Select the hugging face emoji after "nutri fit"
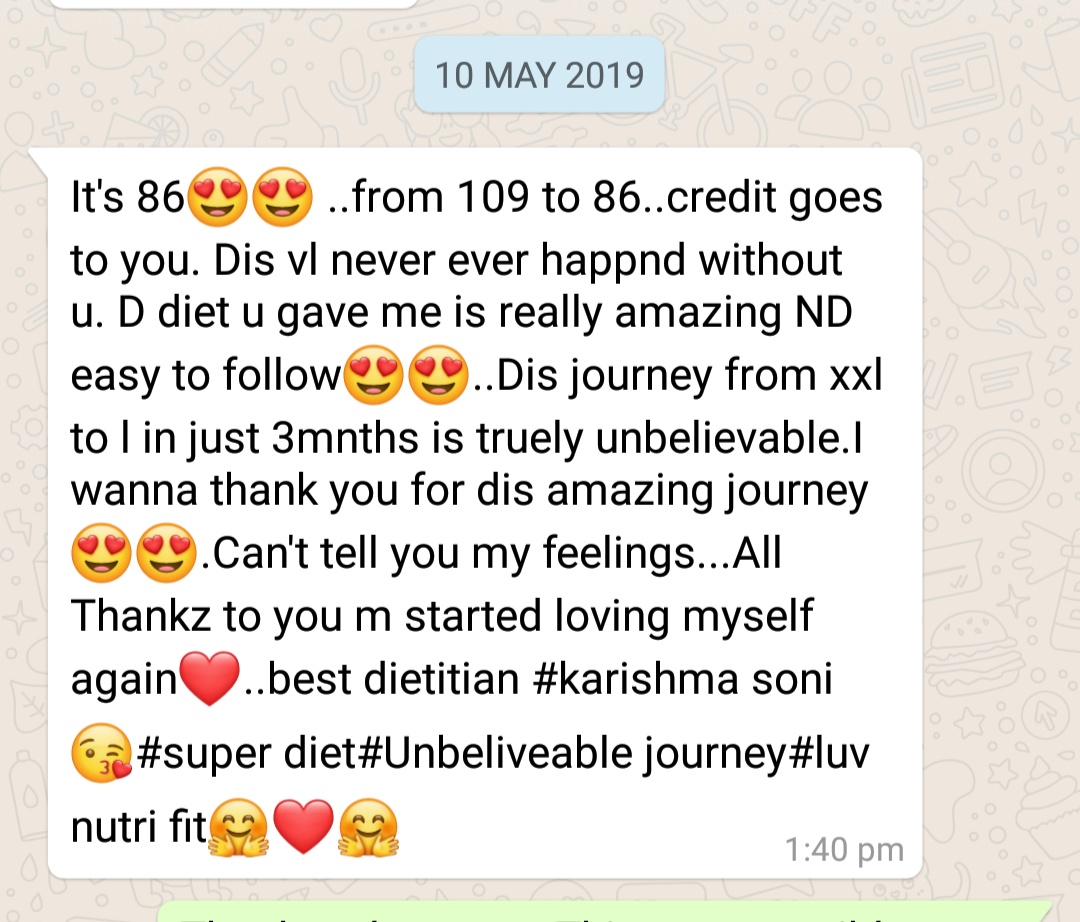Viewport: 1080px width, 922px height. [x=238, y=826]
